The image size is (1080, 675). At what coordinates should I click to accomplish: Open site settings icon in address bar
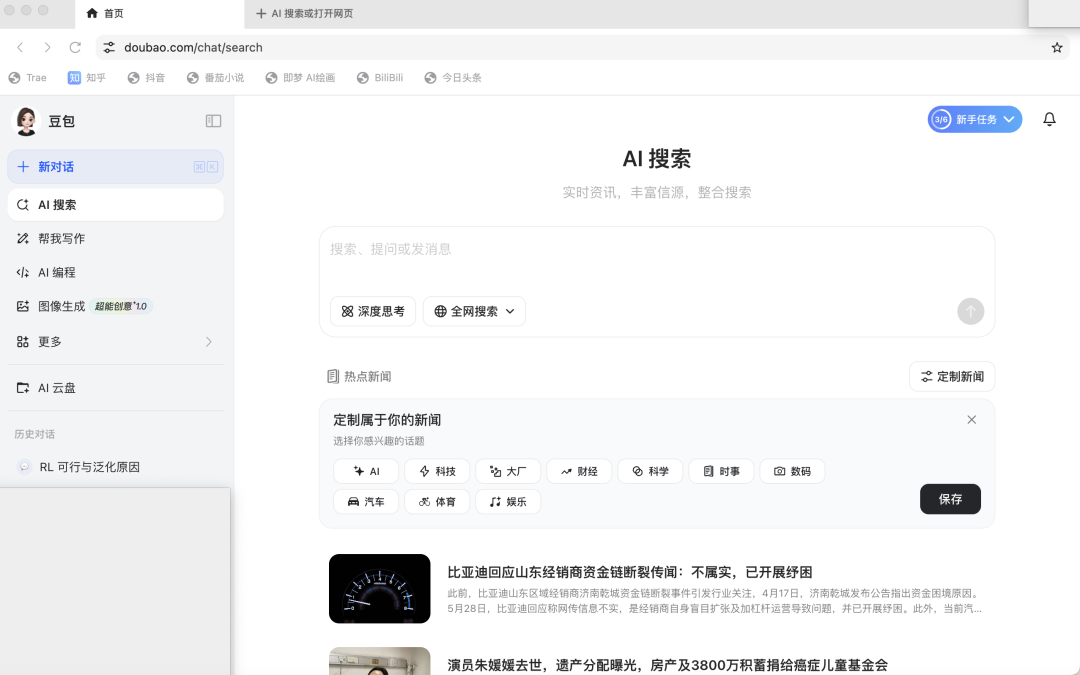109,48
